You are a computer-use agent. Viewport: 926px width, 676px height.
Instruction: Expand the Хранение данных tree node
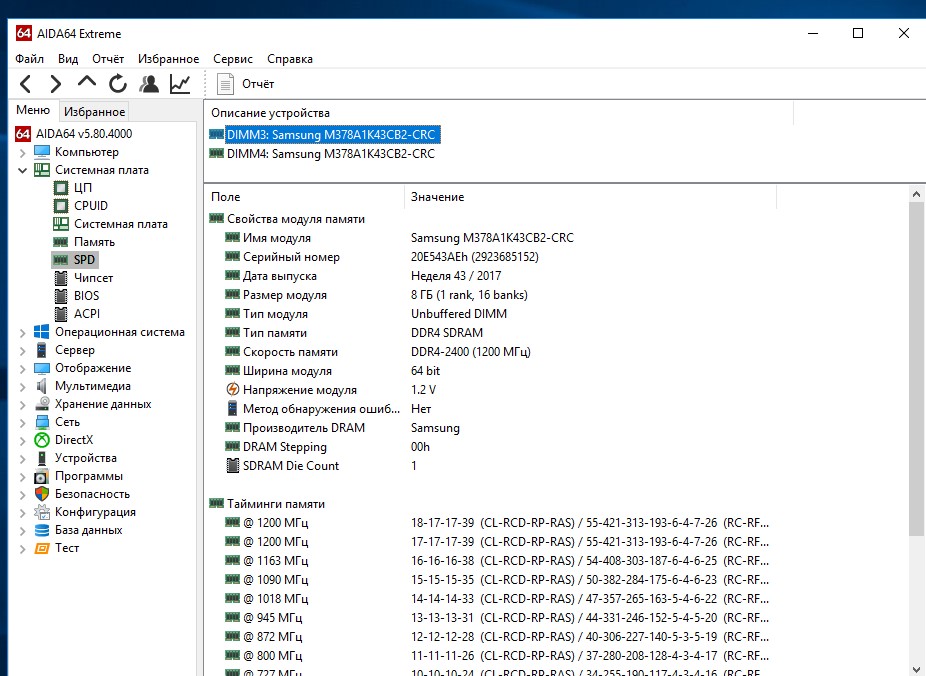pyautogui.click(x=22, y=405)
